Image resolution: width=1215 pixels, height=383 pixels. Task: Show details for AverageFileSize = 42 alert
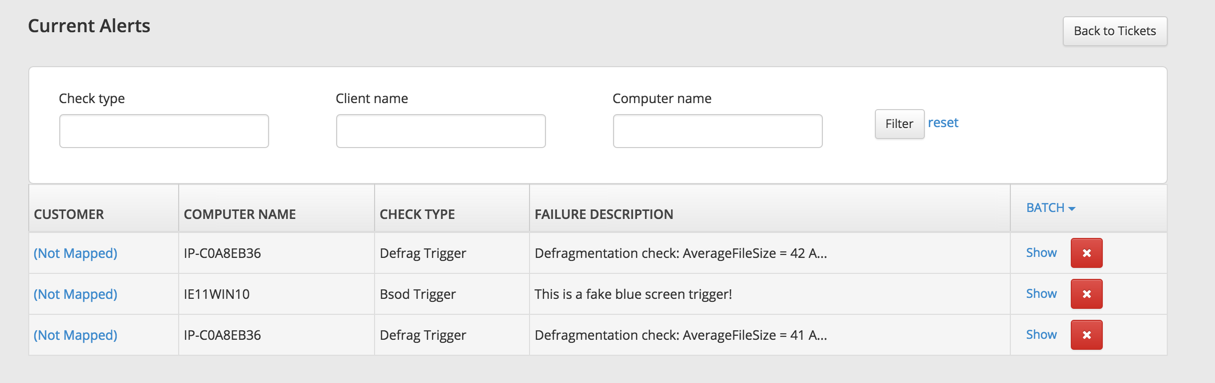pyautogui.click(x=1041, y=253)
